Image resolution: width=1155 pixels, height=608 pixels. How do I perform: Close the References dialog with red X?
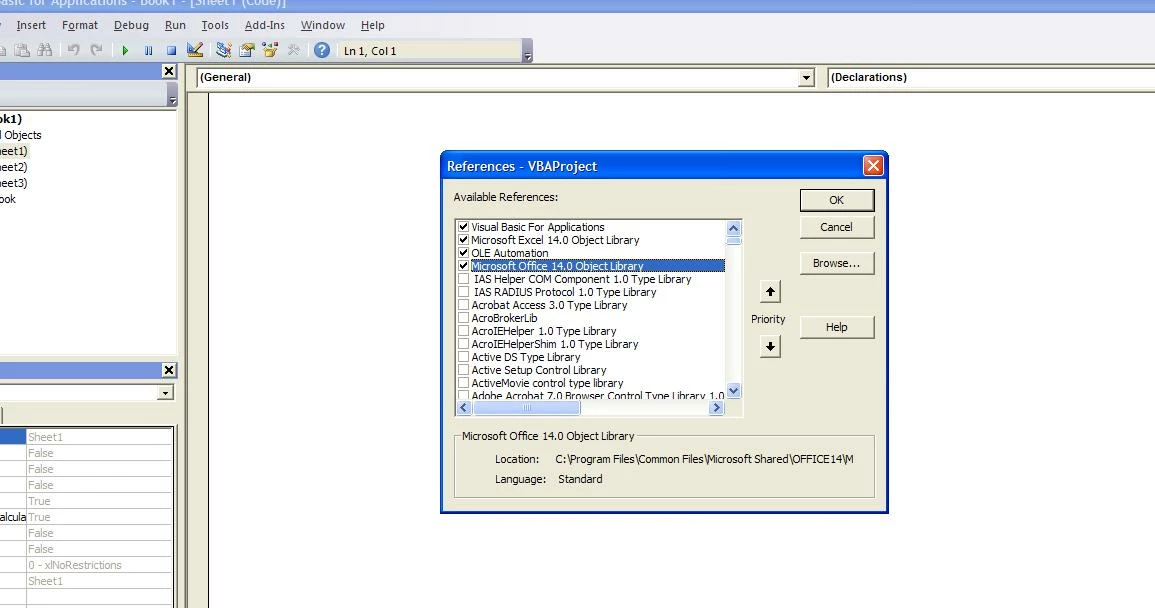(873, 166)
